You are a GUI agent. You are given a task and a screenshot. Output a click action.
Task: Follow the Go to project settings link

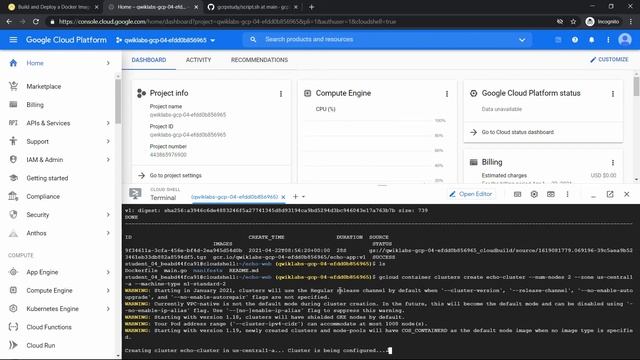[x=176, y=176]
